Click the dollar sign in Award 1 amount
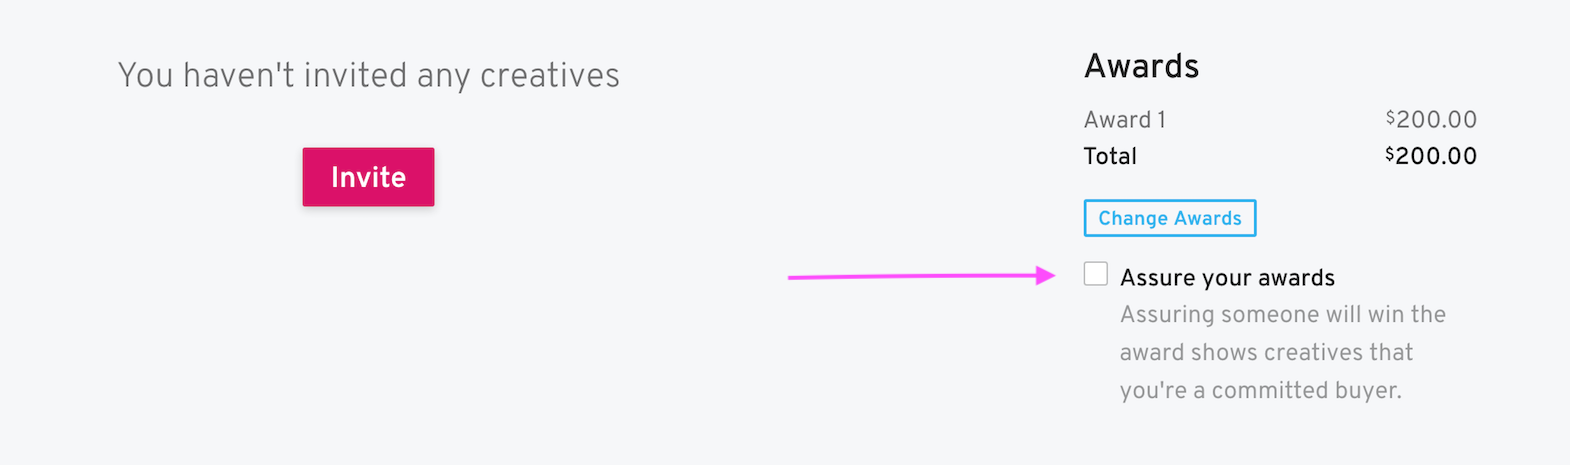The width and height of the screenshot is (1570, 465). [x=1390, y=117]
